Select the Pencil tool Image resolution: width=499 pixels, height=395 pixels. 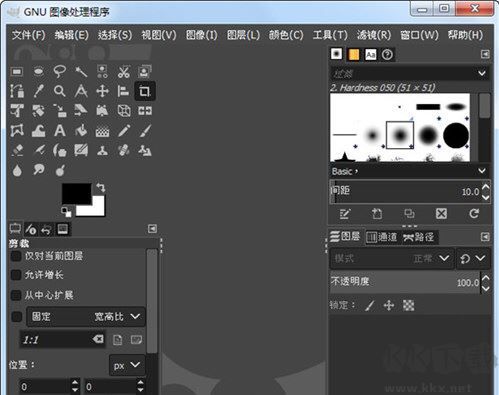(123, 130)
